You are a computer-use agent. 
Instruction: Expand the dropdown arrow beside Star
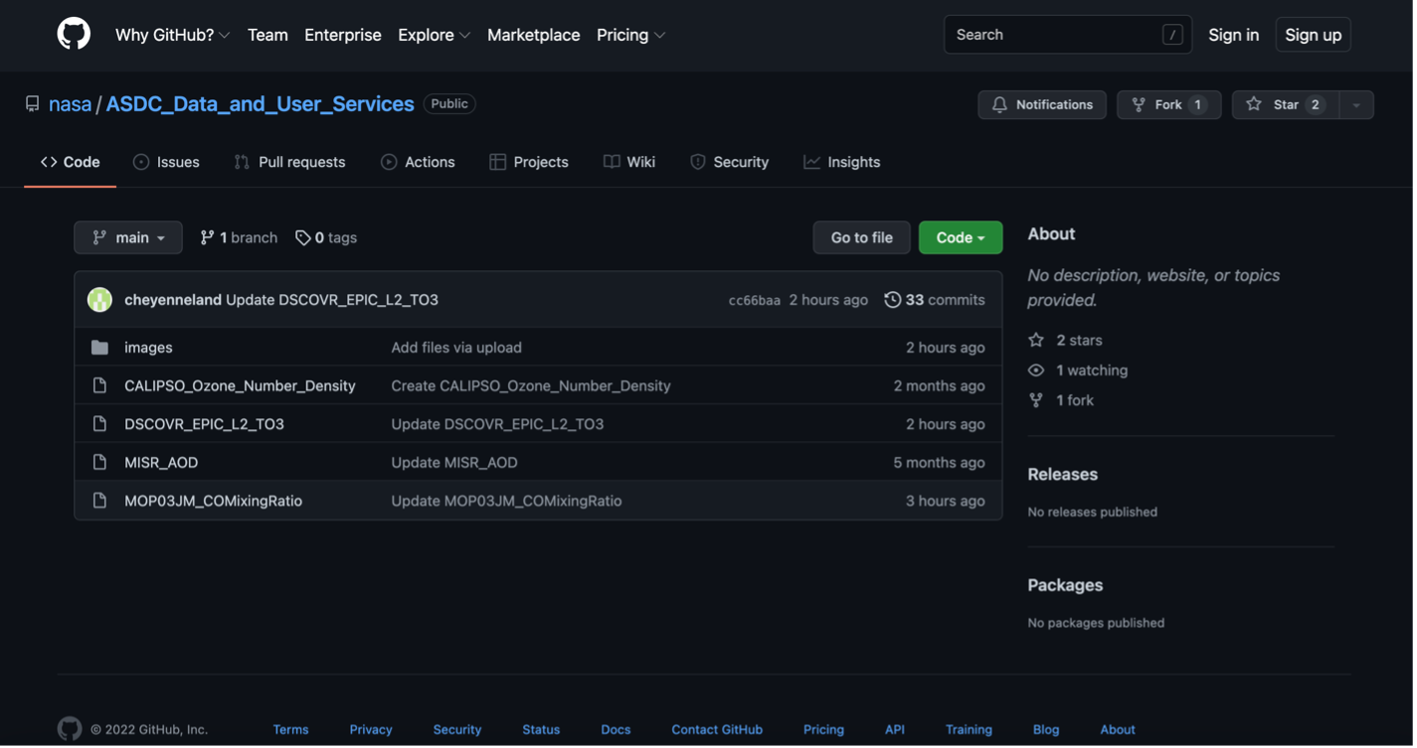[x=1356, y=104]
